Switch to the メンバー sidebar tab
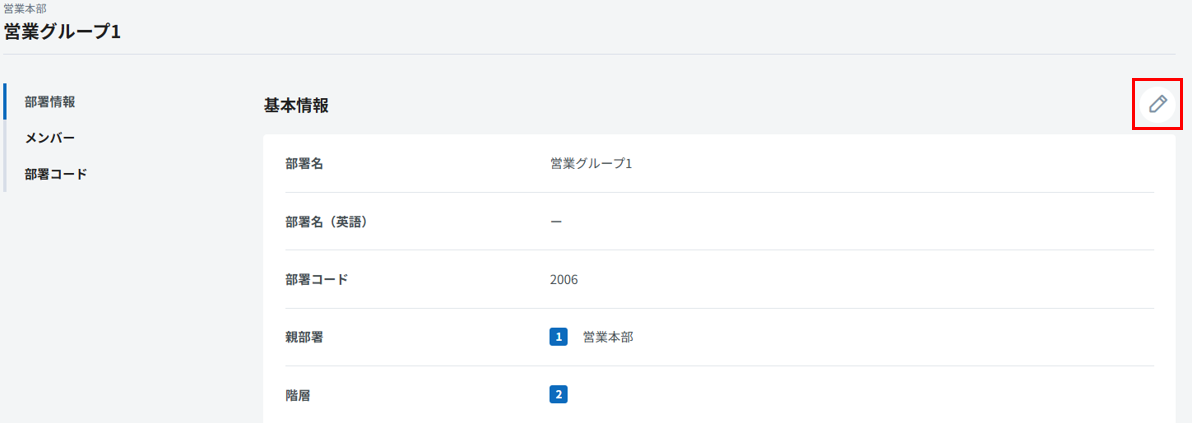Viewport: 1192px width, 423px height. pyautogui.click(x=50, y=138)
